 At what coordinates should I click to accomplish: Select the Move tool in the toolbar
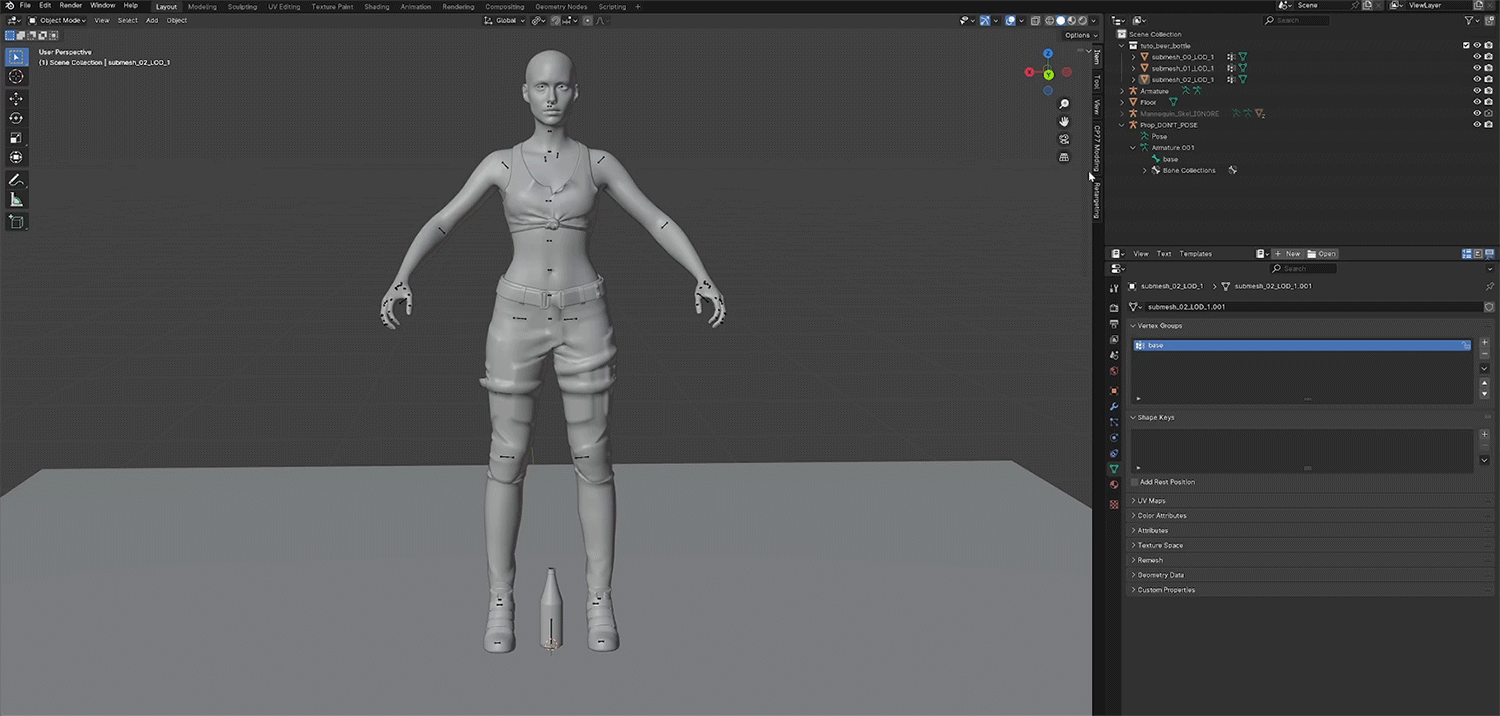[x=16, y=99]
